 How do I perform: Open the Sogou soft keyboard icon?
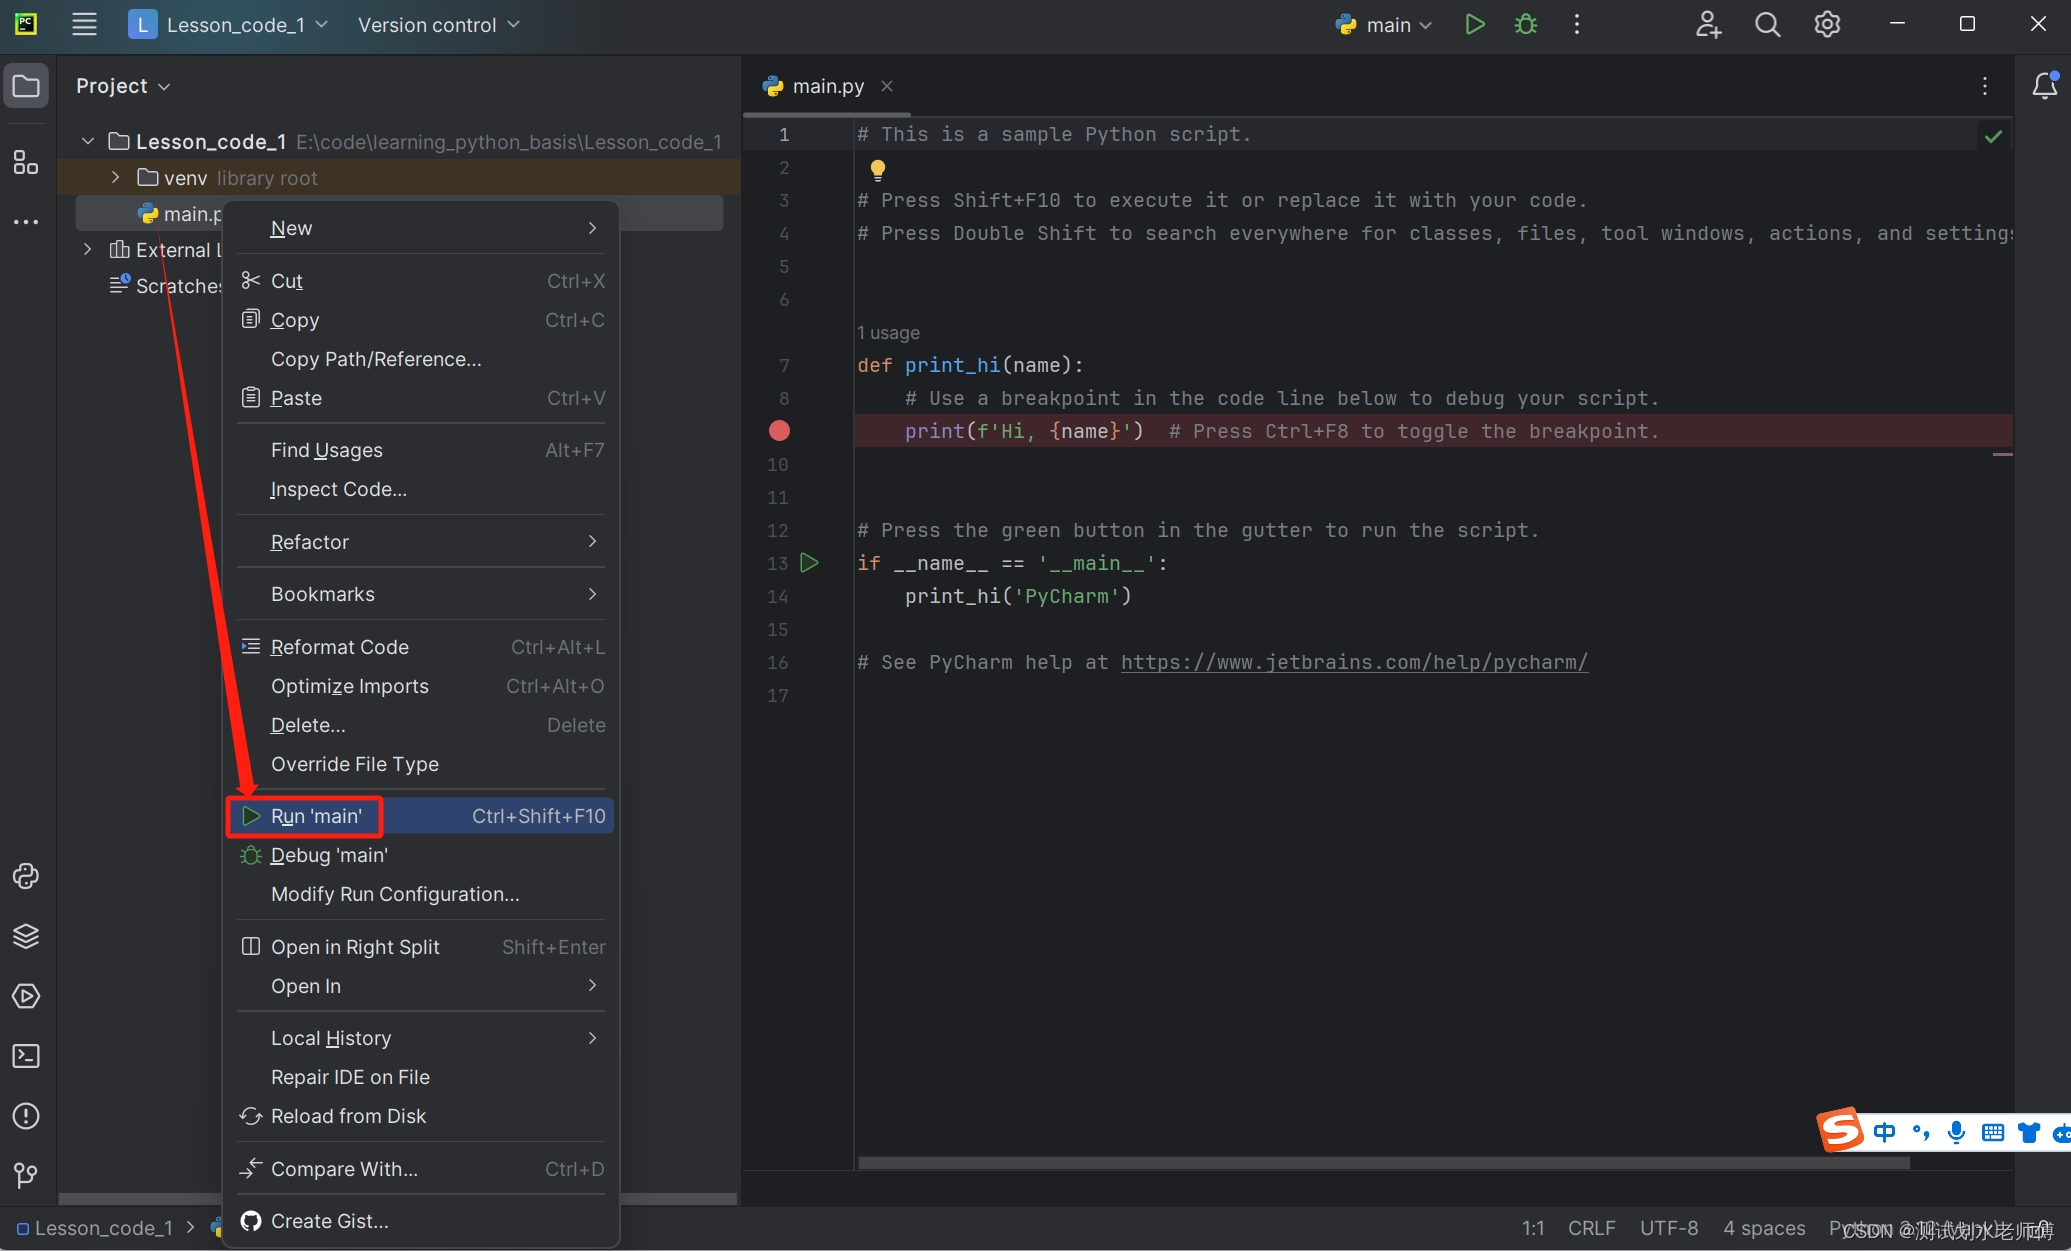click(x=1993, y=1132)
